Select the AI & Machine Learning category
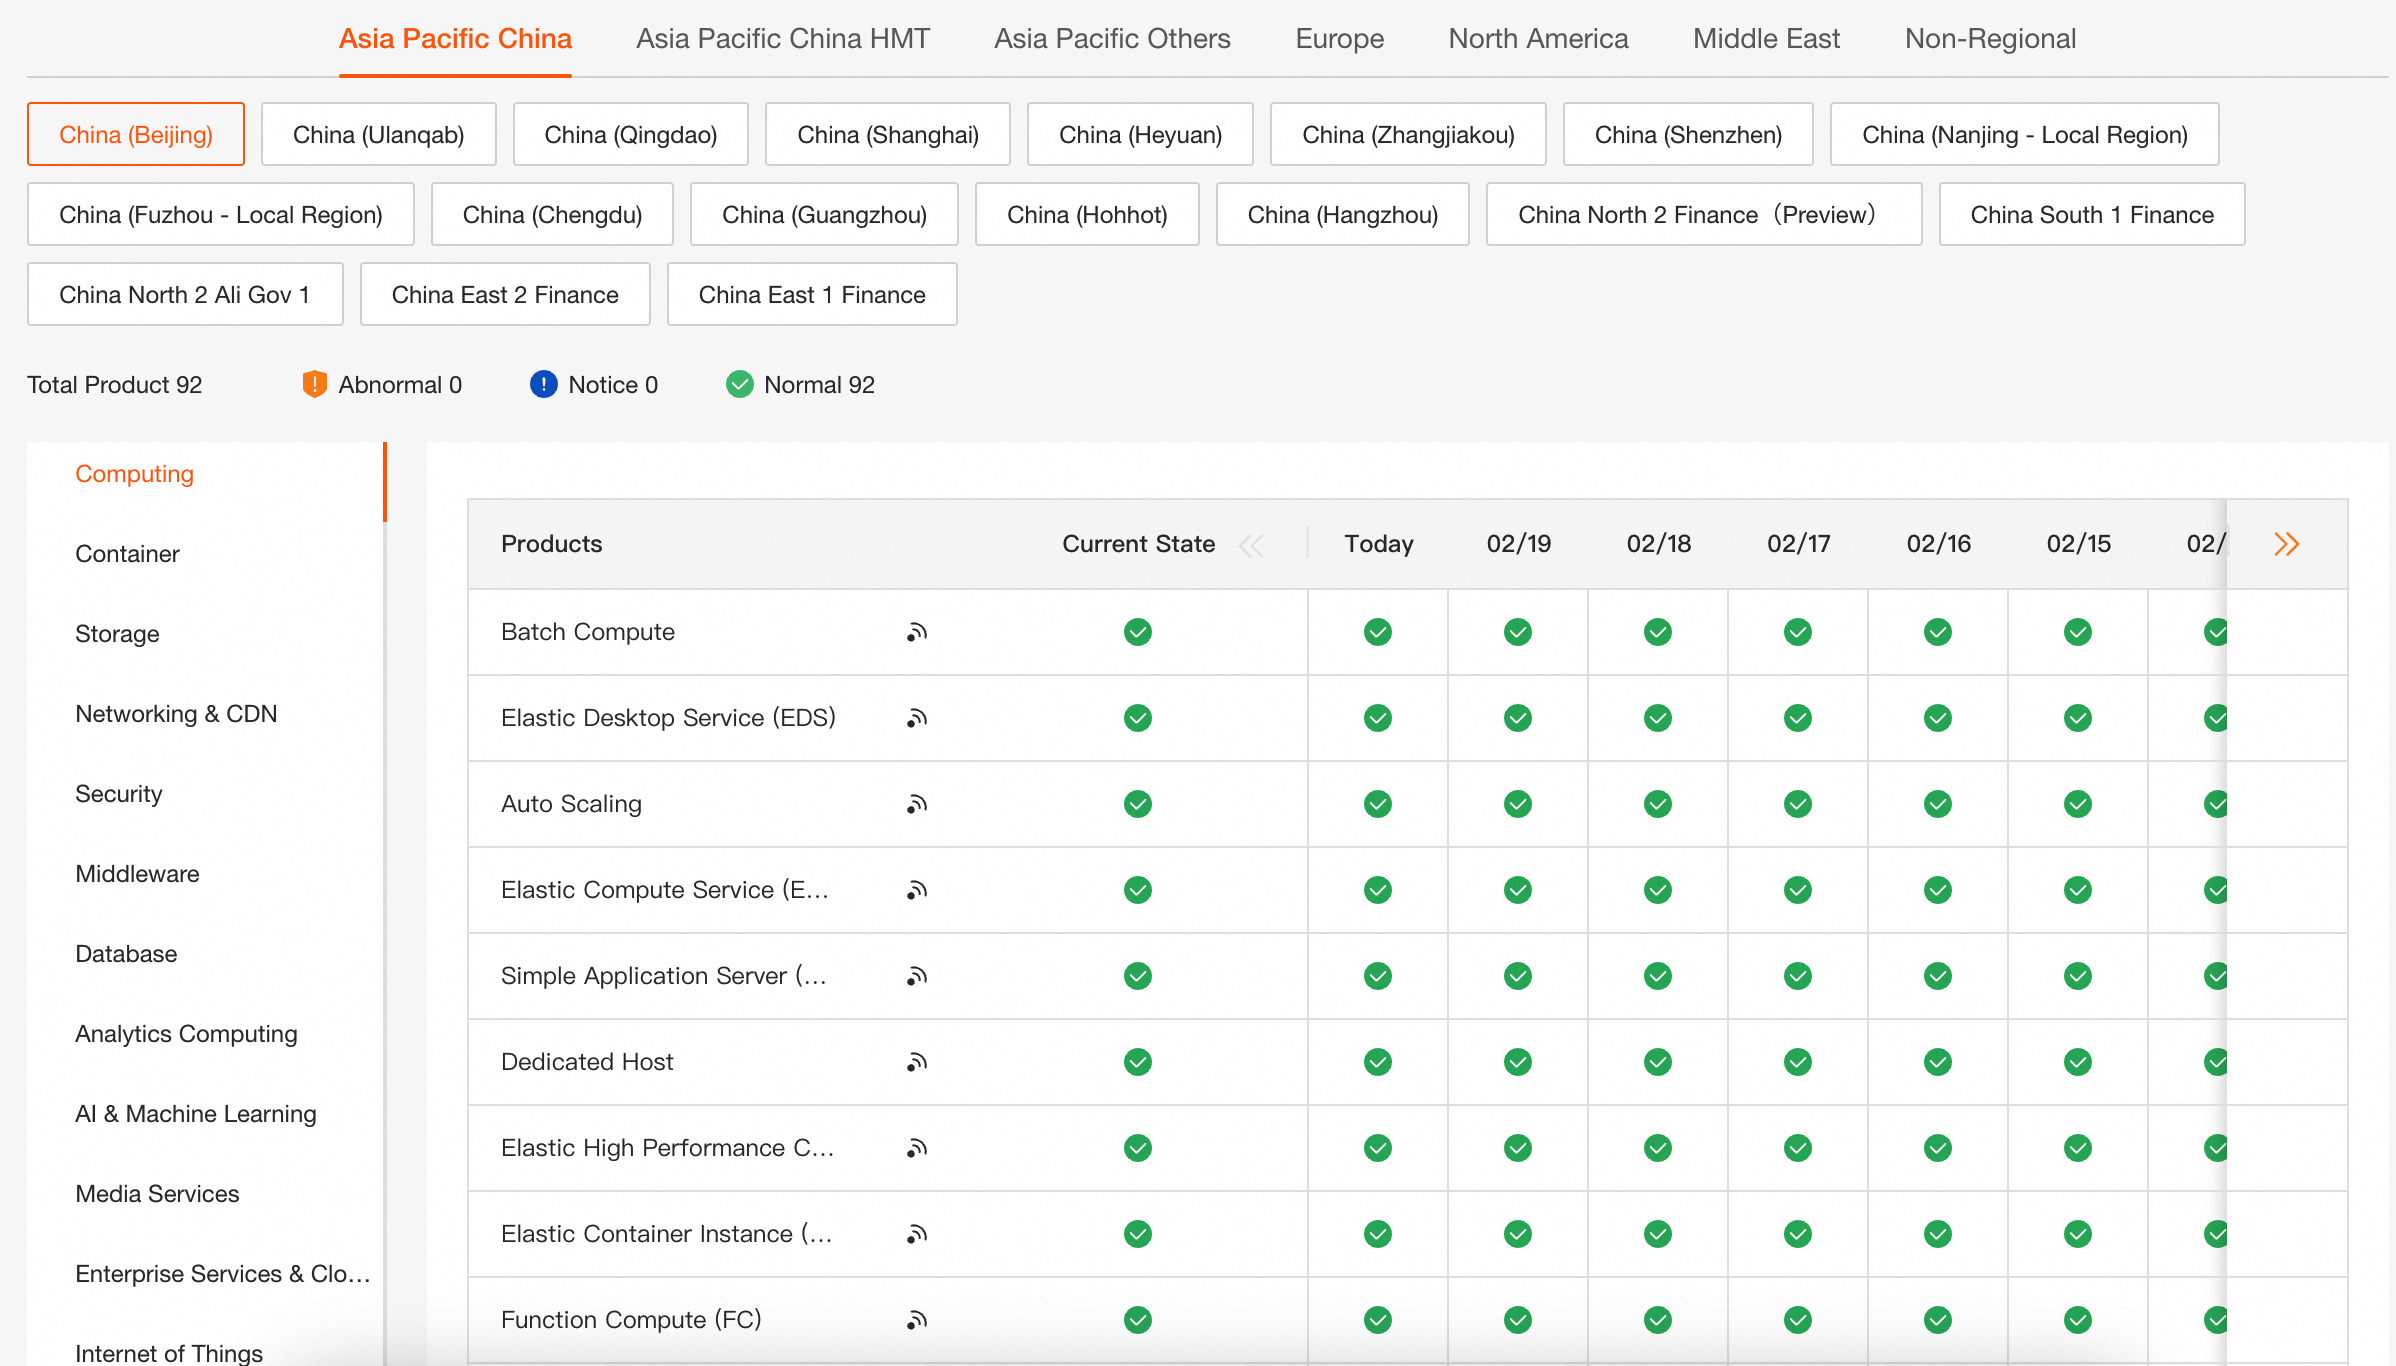2396x1366 pixels. click(196, 1114)
